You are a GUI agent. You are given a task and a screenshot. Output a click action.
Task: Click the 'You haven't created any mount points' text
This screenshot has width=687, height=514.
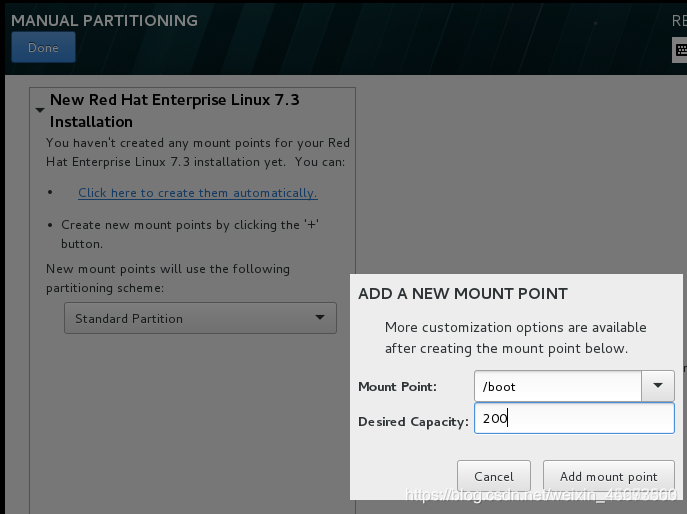click(x=198, y=152)
